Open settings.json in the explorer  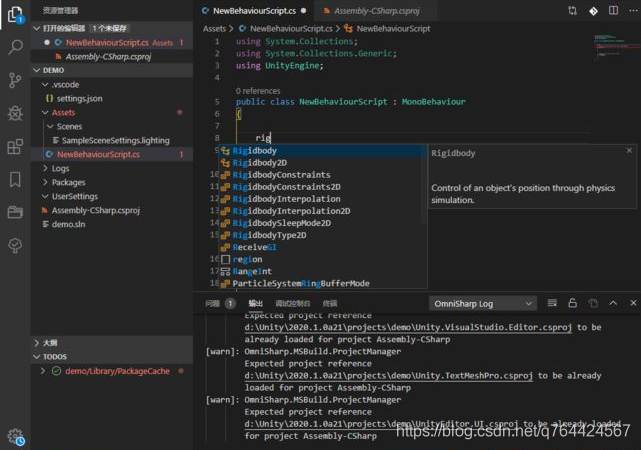[x=112, y=99]
